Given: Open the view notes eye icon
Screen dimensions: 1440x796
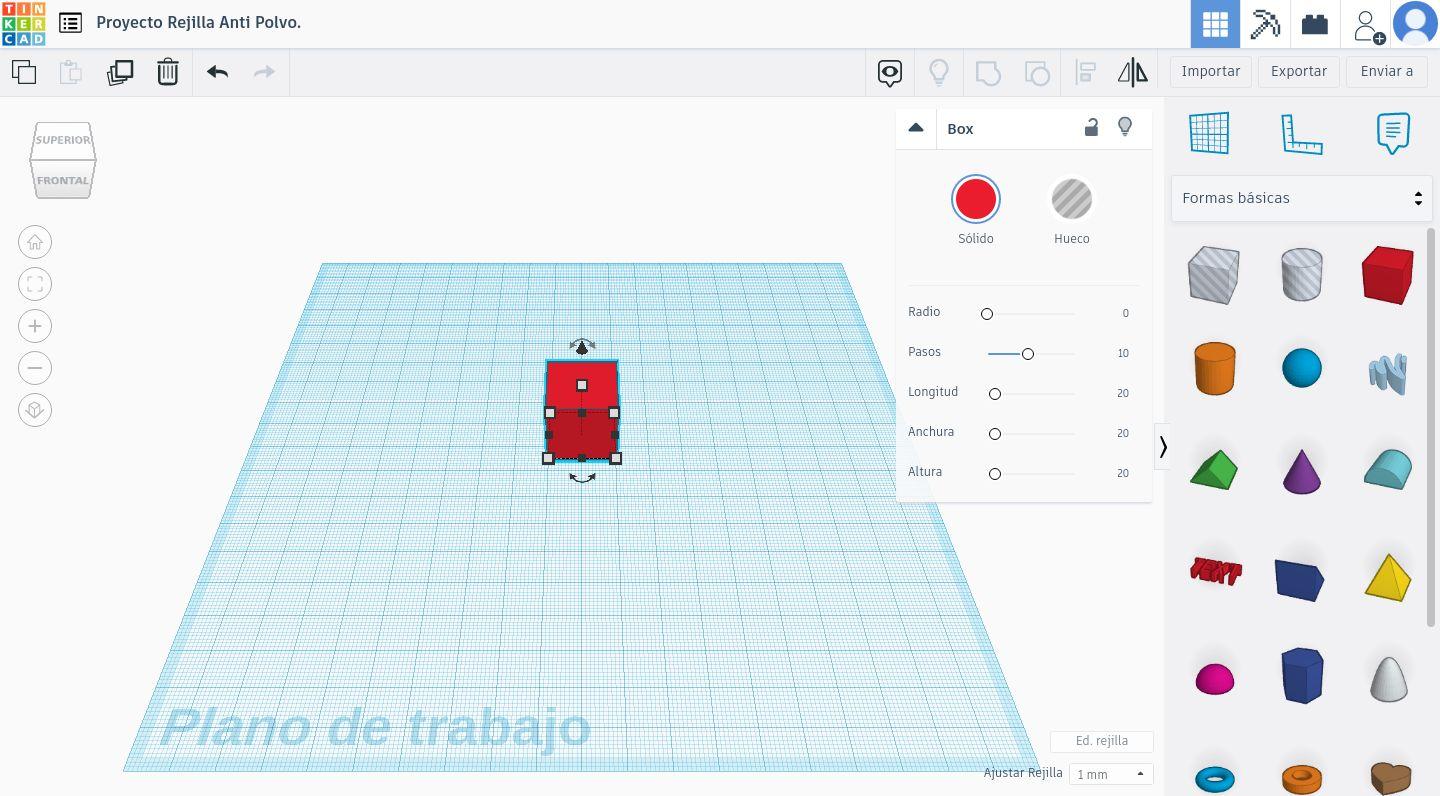Looking at the screenshot, I should point(890,72).
